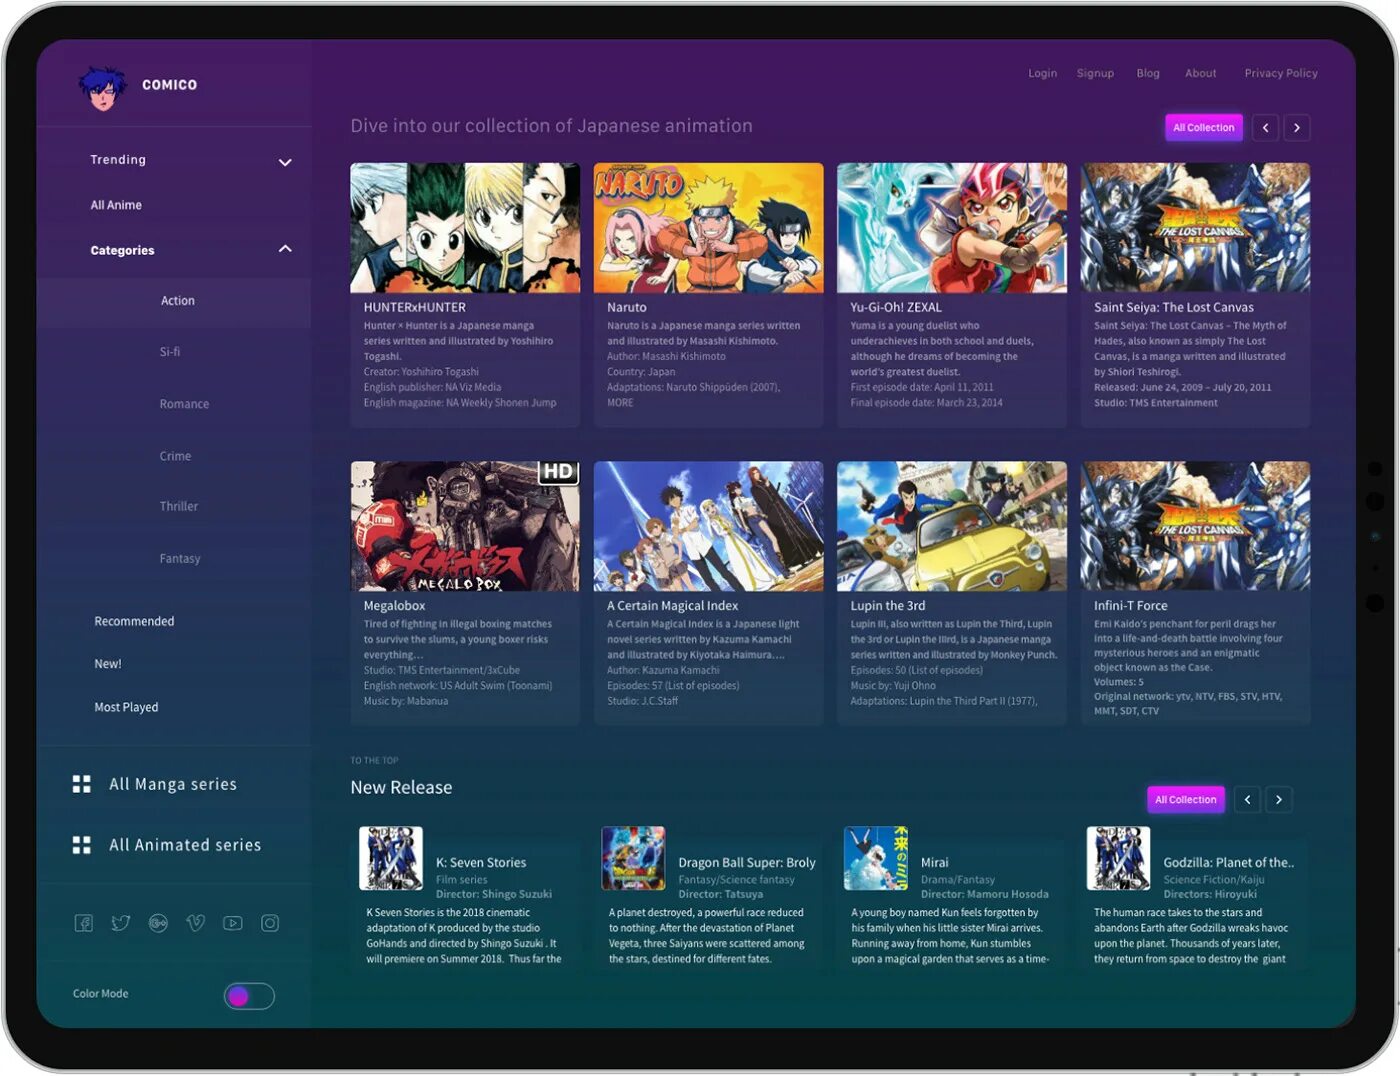Open the Google Plus icon
The height and width of the screenshot is (1076, 1400).
[x=158, y=923]
